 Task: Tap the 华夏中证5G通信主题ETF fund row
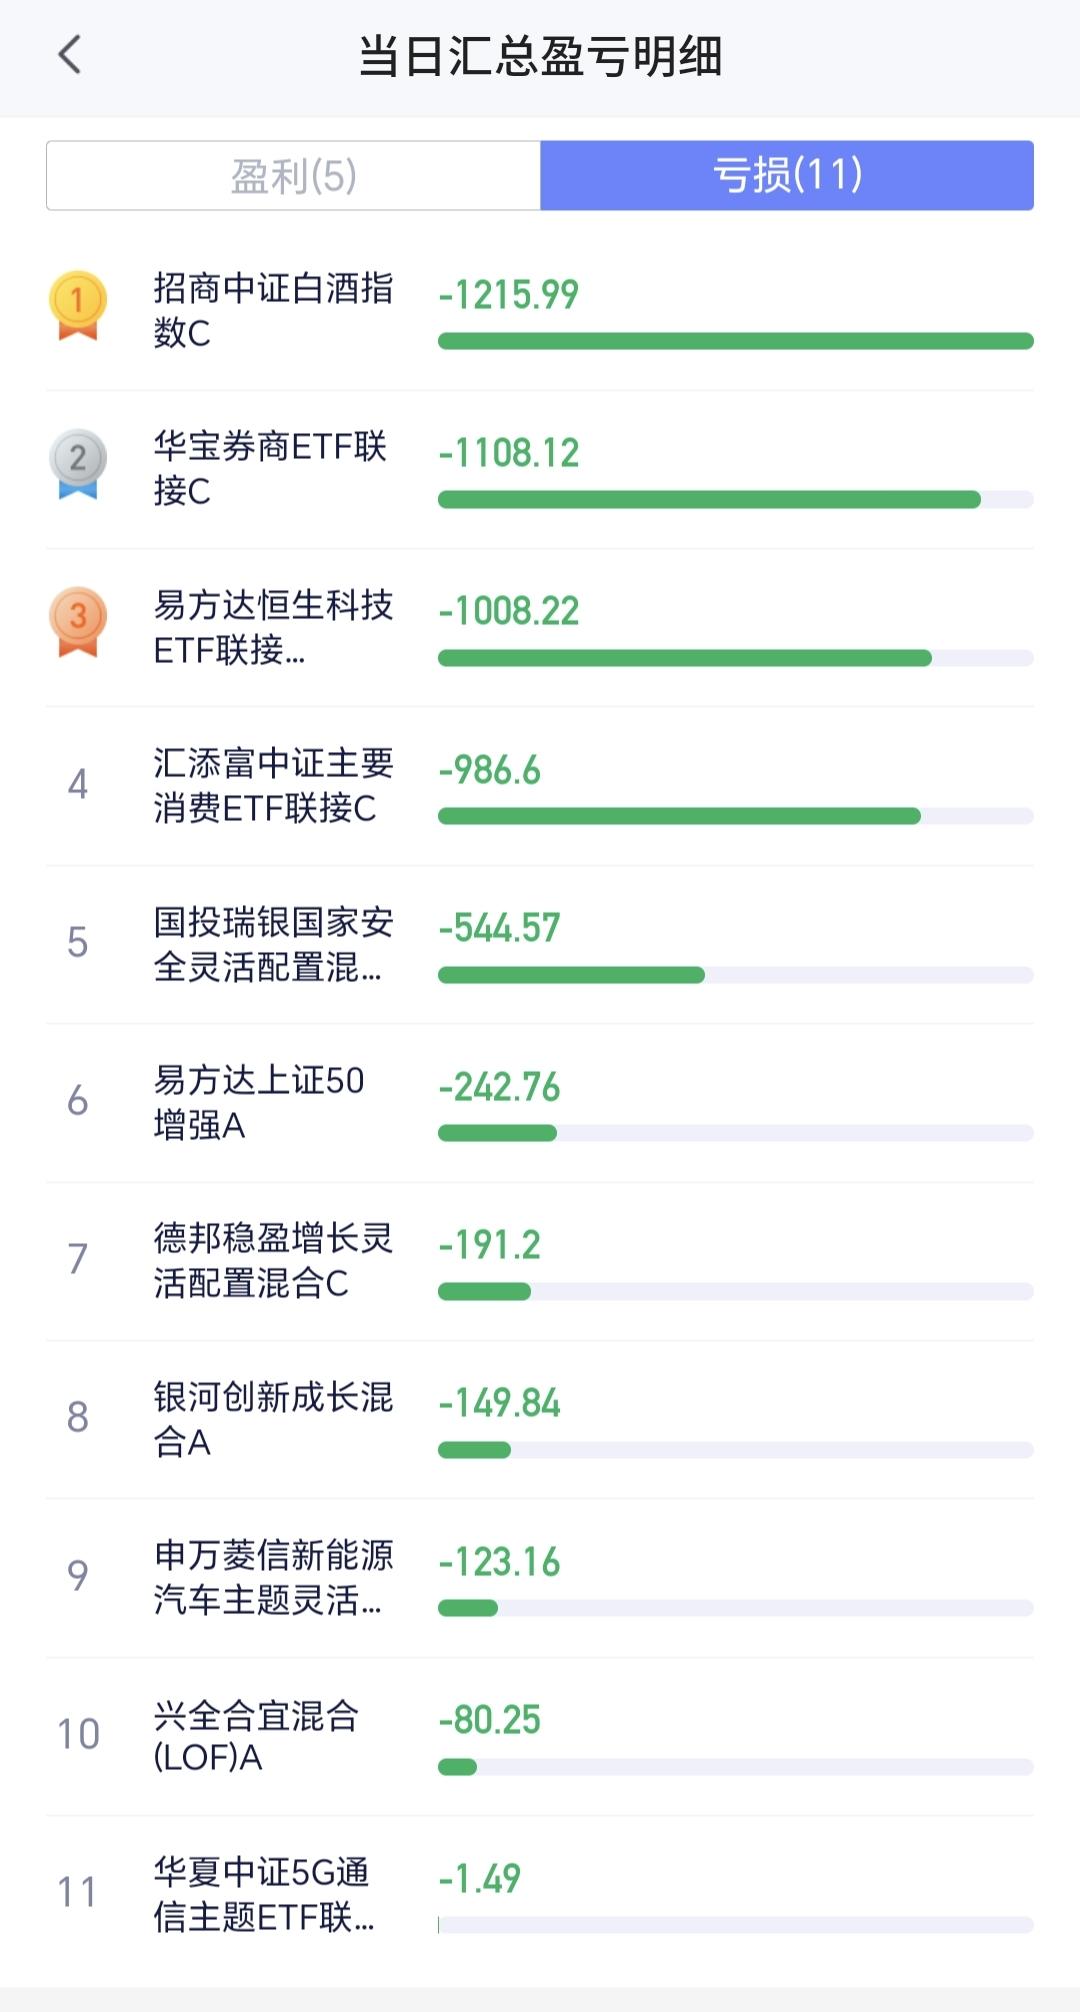point(540,1894)
